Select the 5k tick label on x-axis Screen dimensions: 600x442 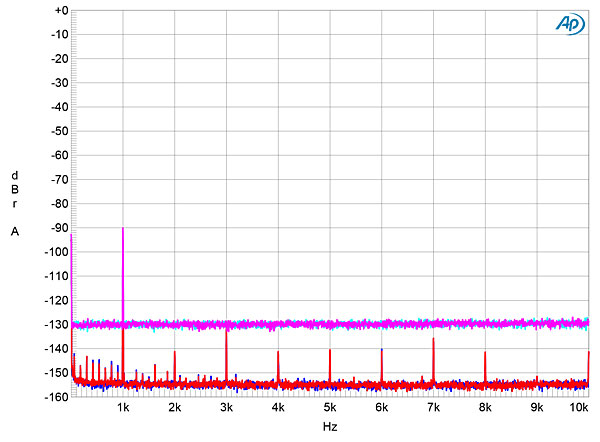(x=329, y=408)
